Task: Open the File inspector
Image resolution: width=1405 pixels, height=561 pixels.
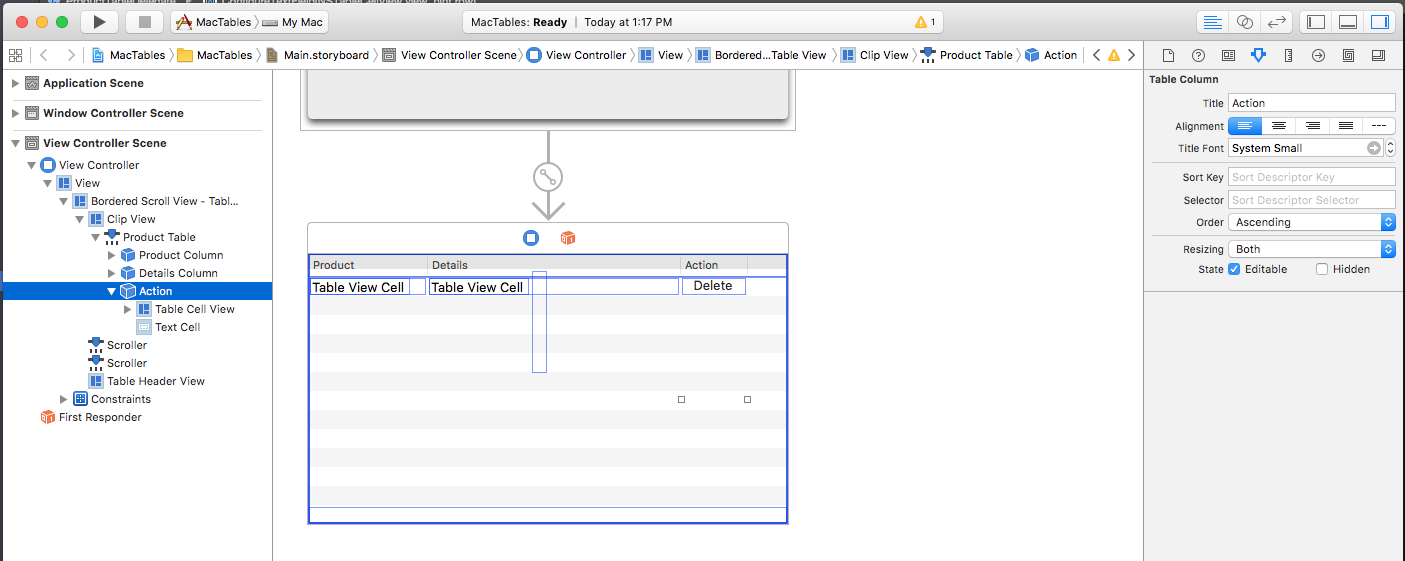Action: click(1168, 55)
